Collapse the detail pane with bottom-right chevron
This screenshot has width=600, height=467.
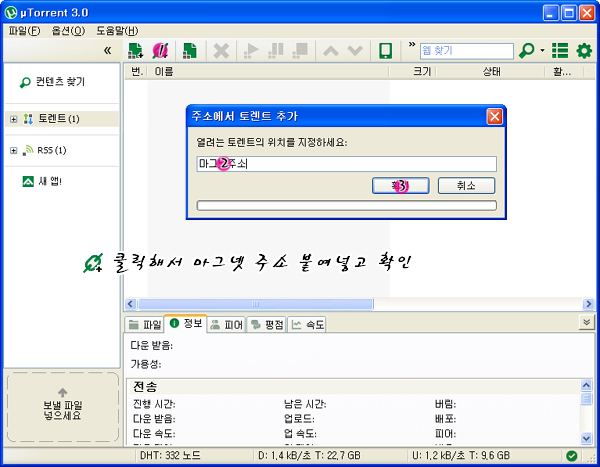[586, 323]
